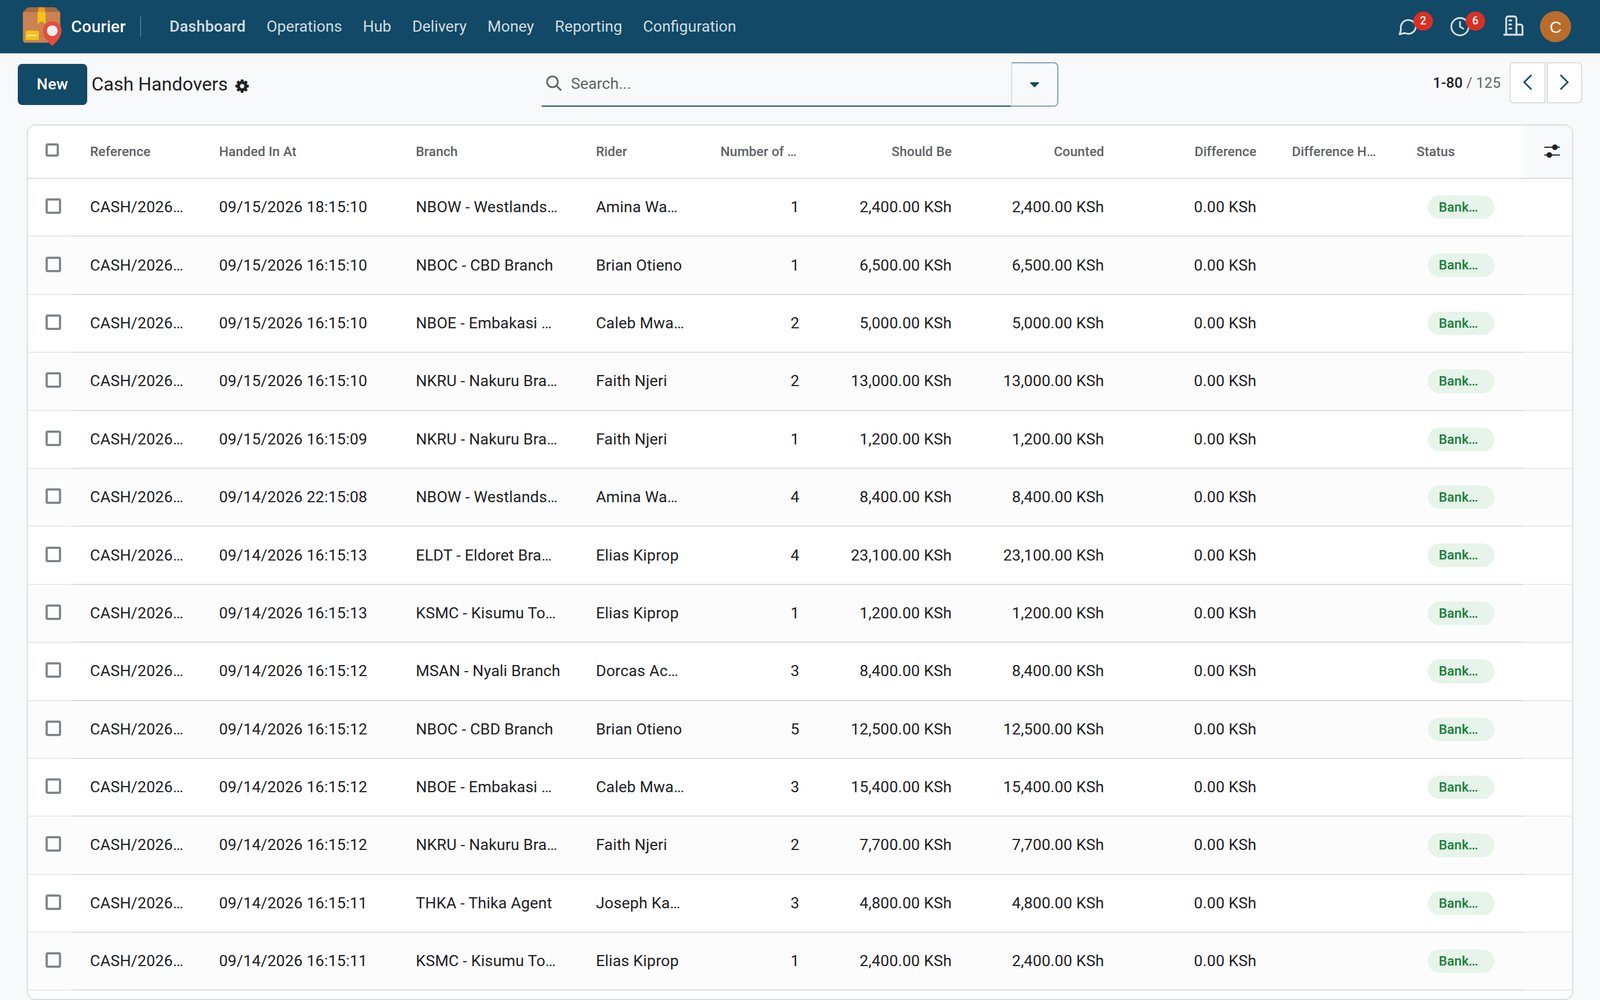This screenshot has width=1600, height=1000.
Task: Click the 09/14/2026 16:15:11 THKA date cell
Action: 293,903
